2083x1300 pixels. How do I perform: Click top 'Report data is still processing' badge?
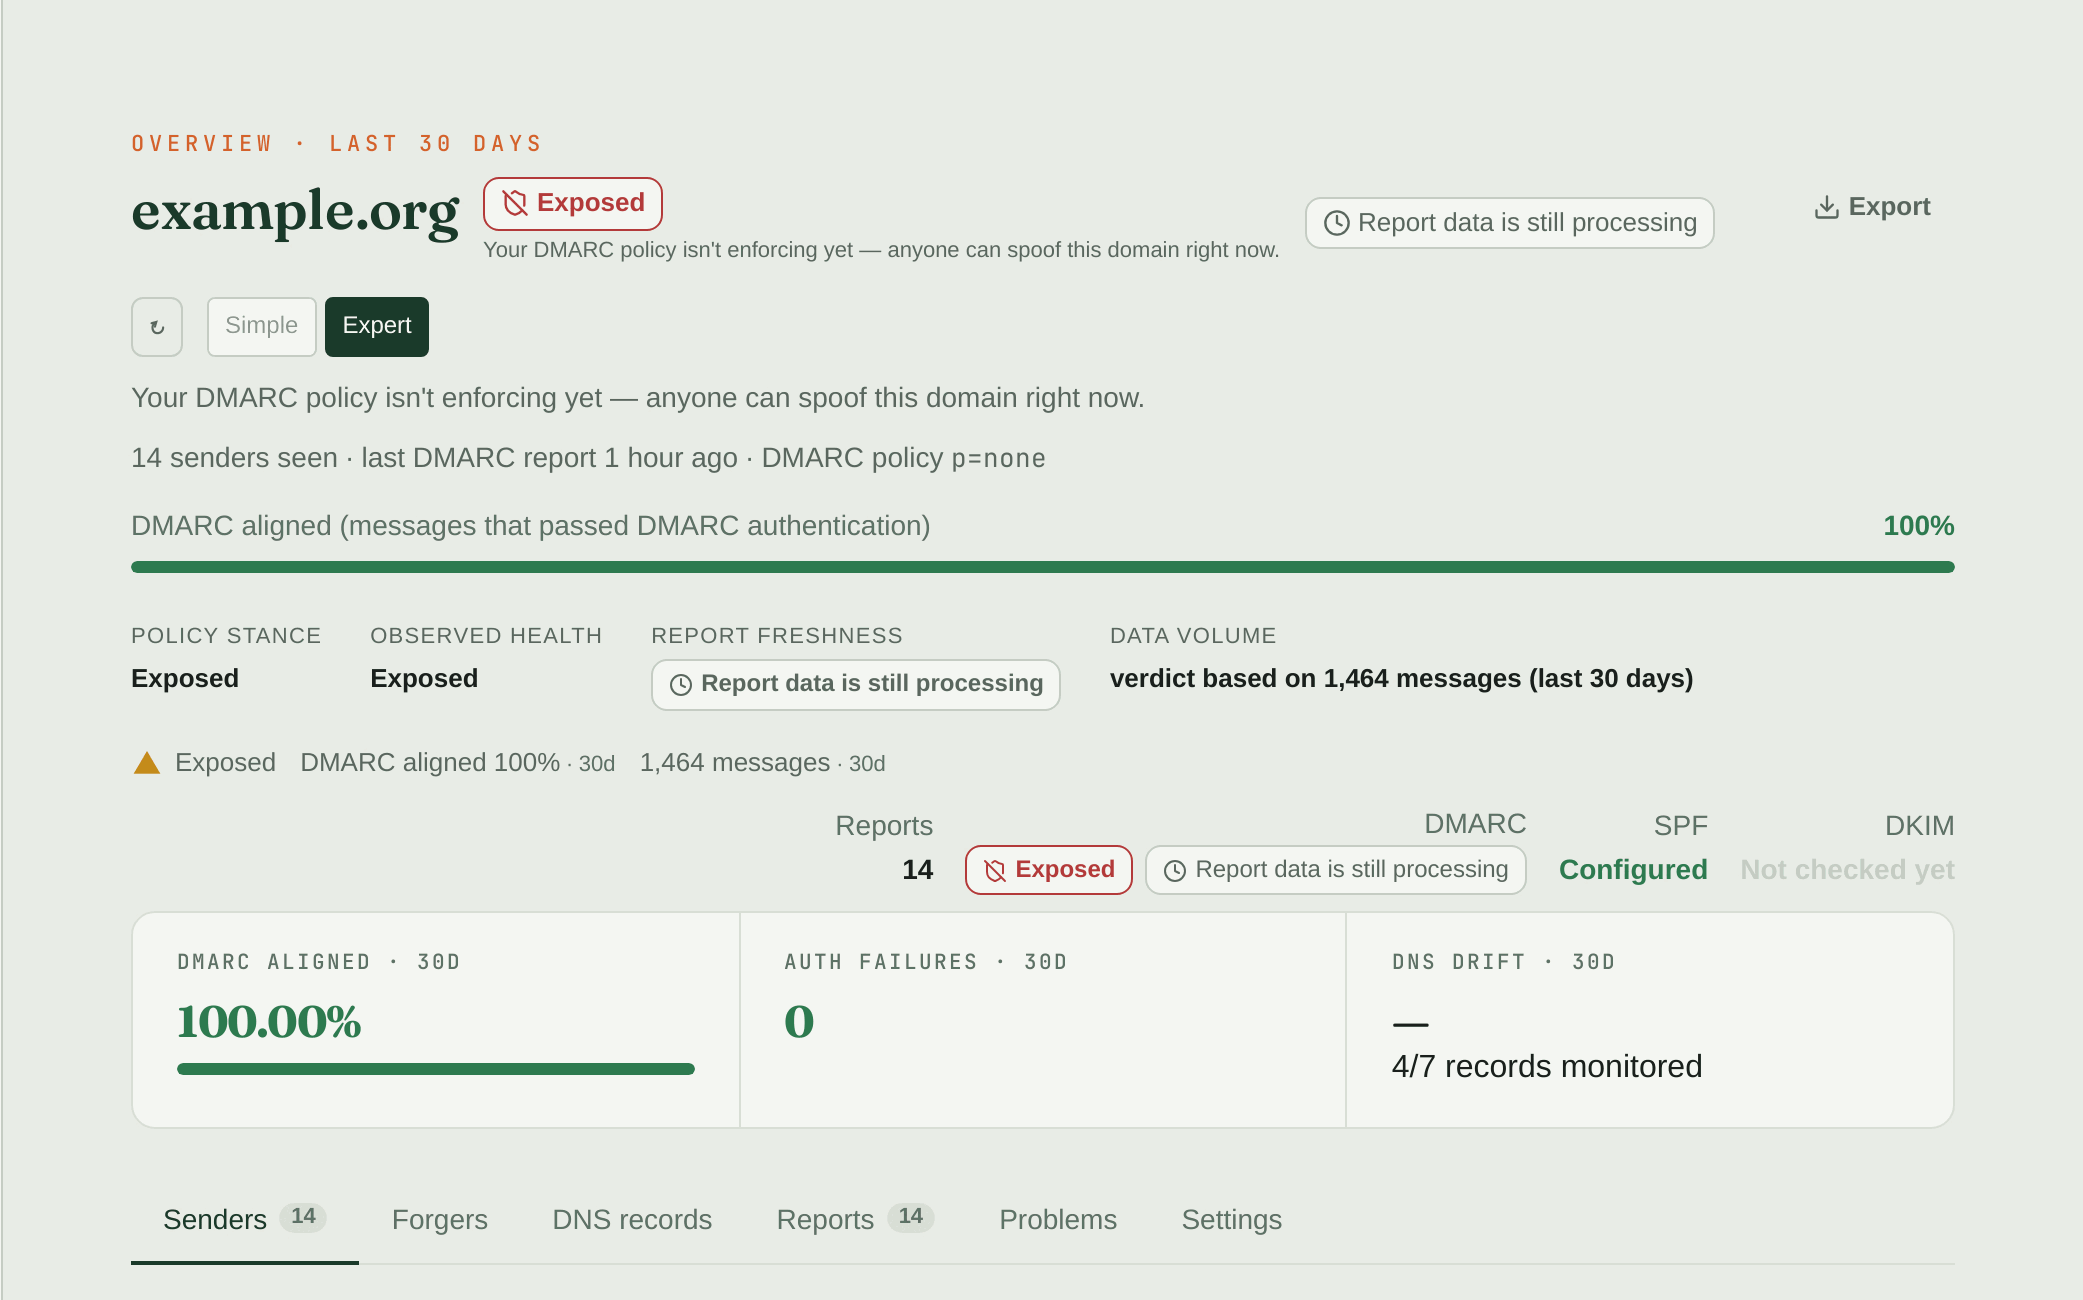[1510, 223]
